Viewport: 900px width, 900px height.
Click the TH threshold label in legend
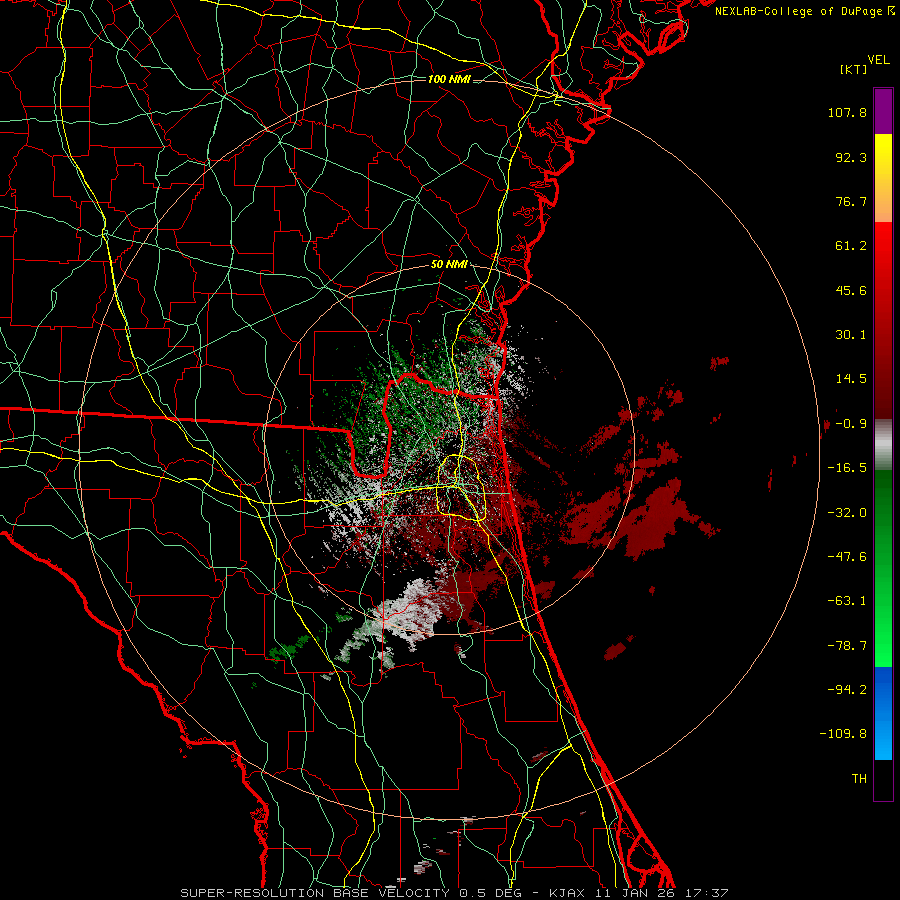click(x=859, y=779)
